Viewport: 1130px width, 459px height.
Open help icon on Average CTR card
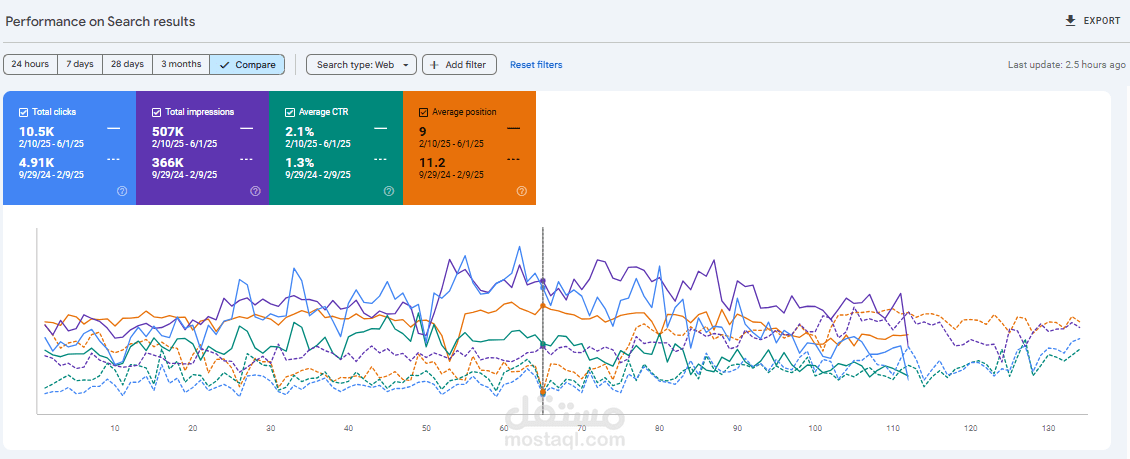388,191
